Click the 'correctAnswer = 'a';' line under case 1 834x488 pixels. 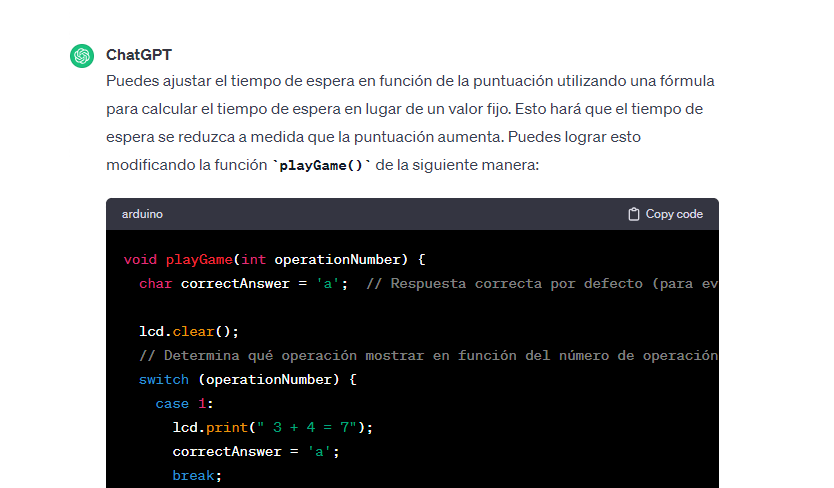coord(256,451)
